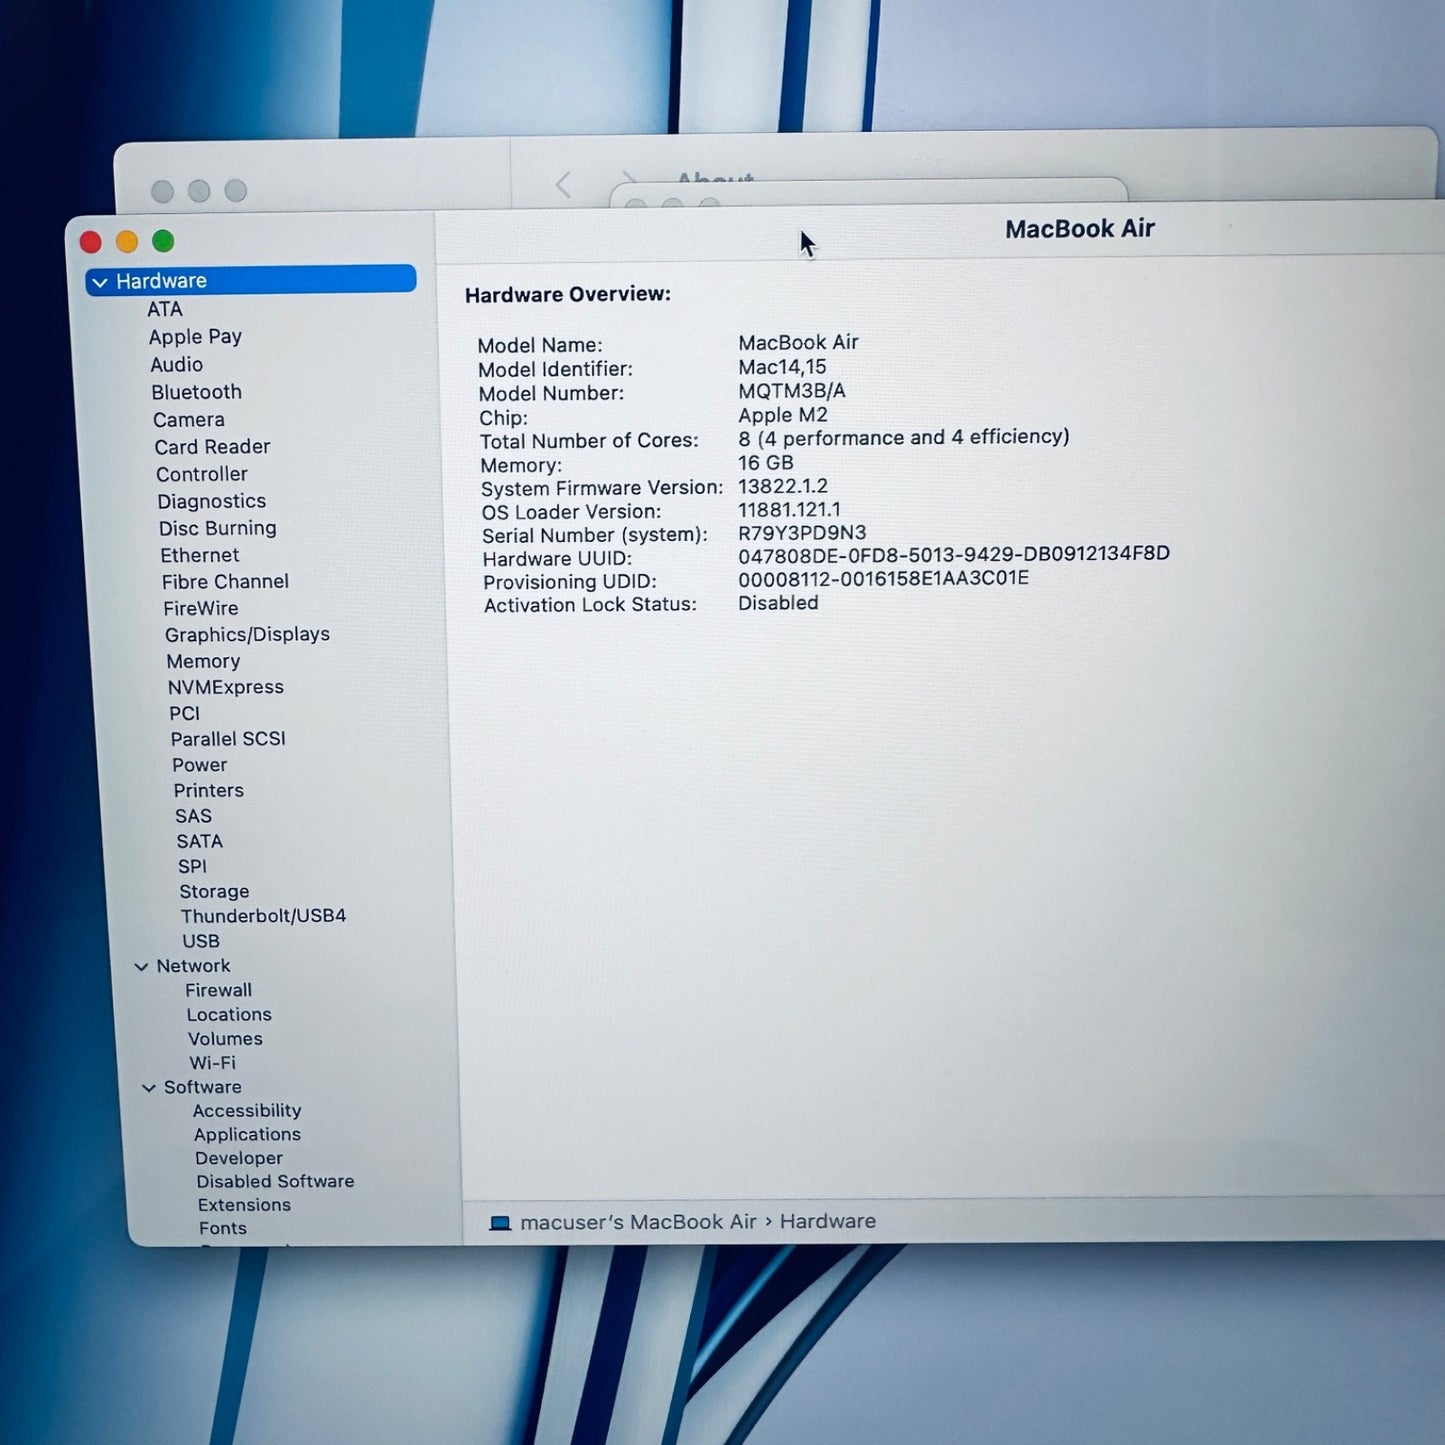Viewport: 1445px width, 1445px height.
Task: Click the back arrow in the About window
Action: tap(563, 184)
